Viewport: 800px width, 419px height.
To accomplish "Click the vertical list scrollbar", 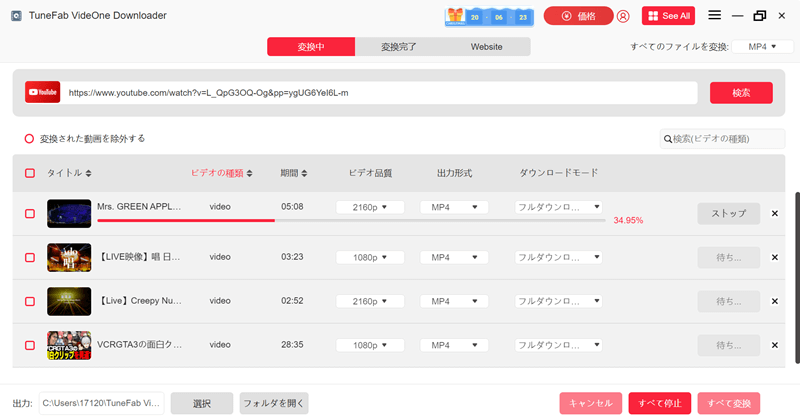I will [797, 278].
